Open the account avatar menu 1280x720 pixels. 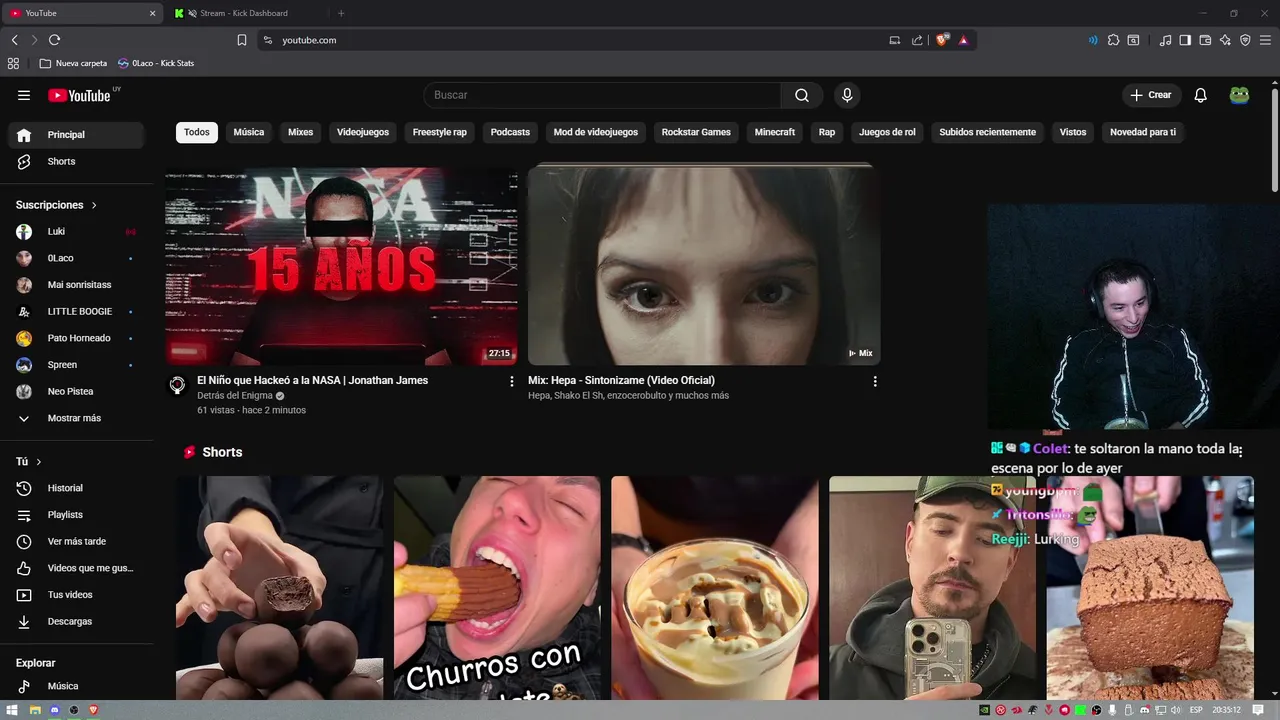pyautogui.click(x=1239, y=95)
